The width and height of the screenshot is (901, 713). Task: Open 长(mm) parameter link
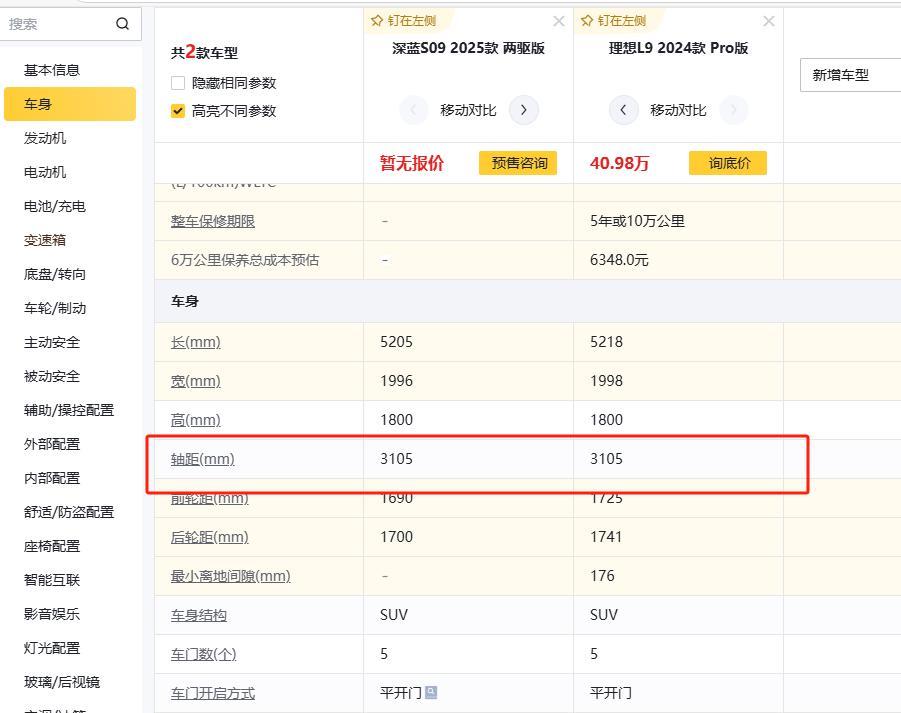coord(195,342)
